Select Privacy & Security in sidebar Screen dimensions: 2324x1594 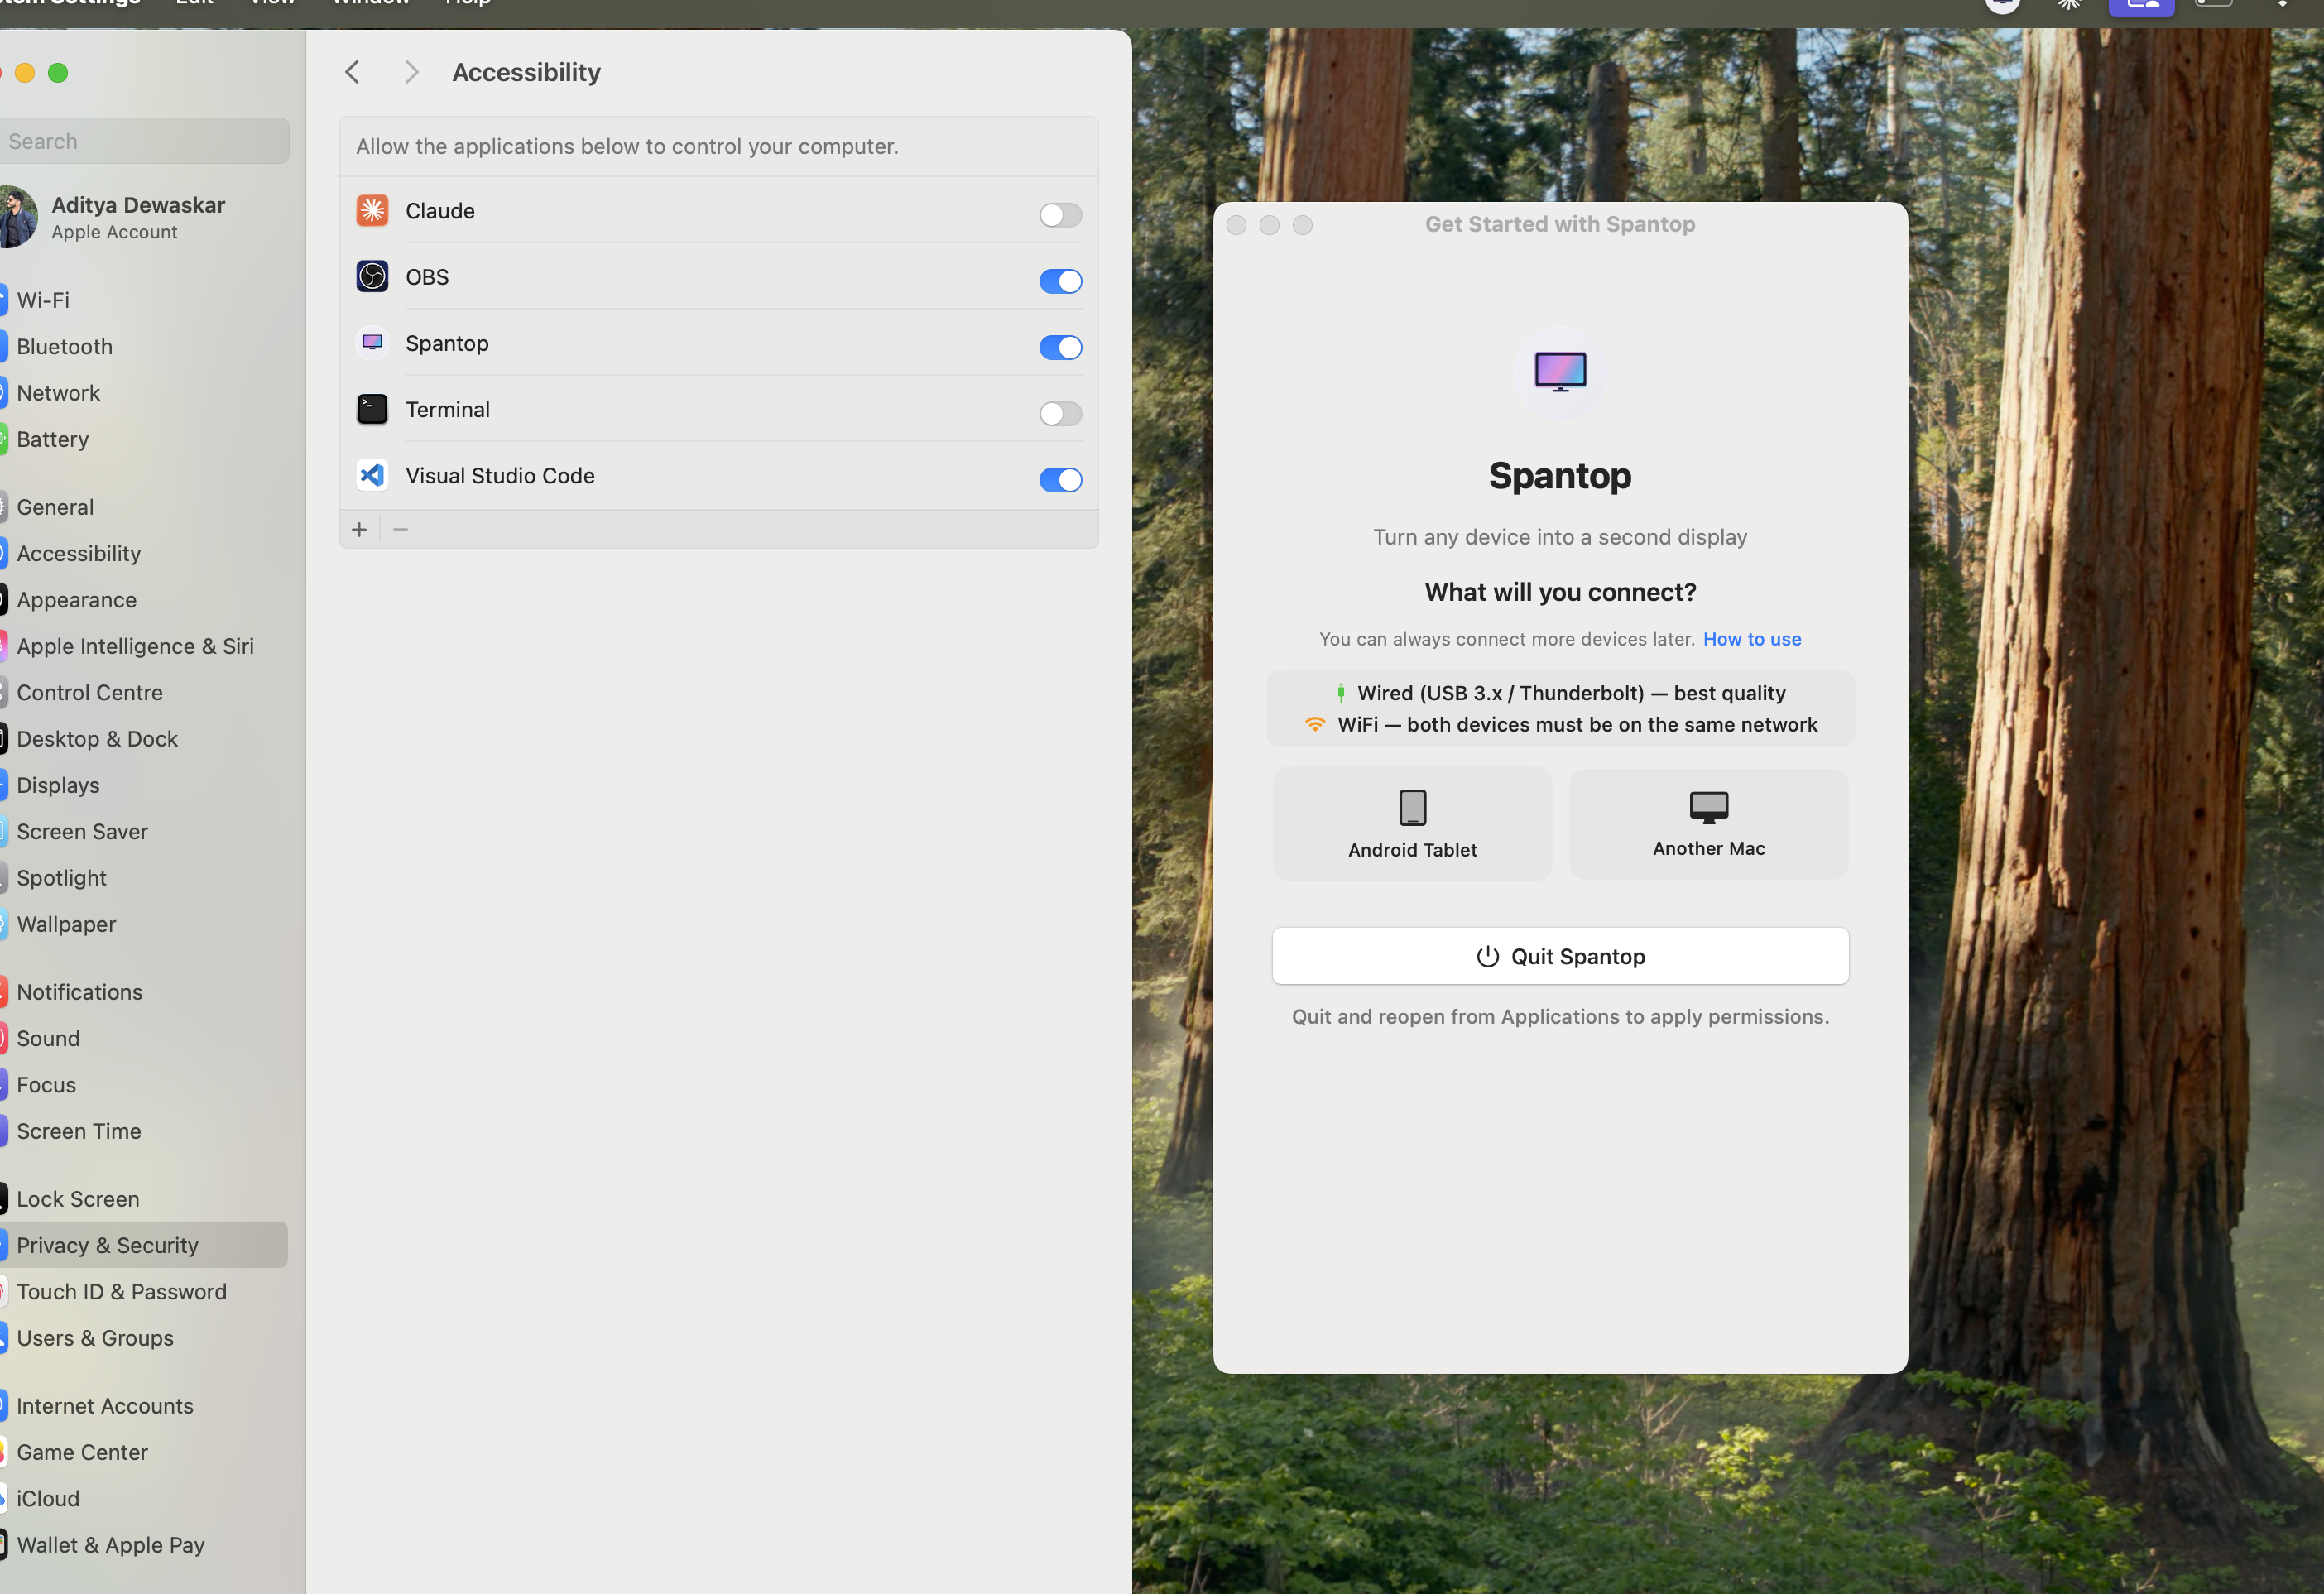[x=144, y=1245]
